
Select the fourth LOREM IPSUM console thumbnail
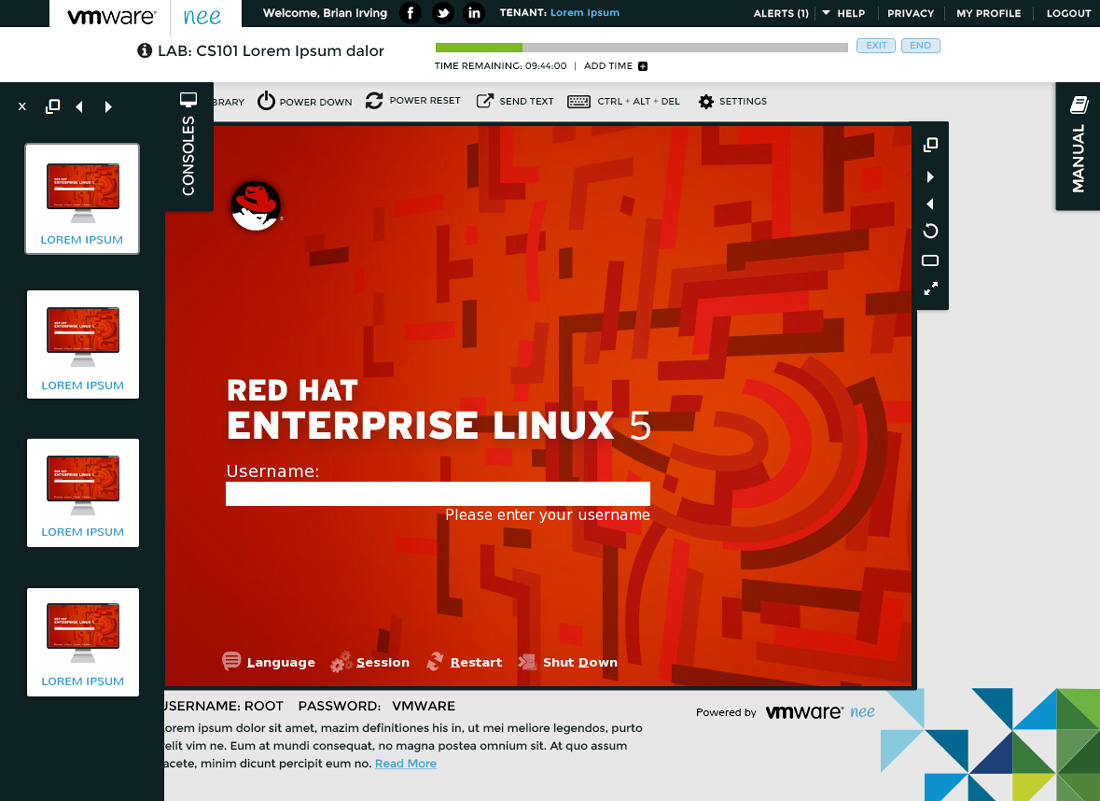pos(83,642)
